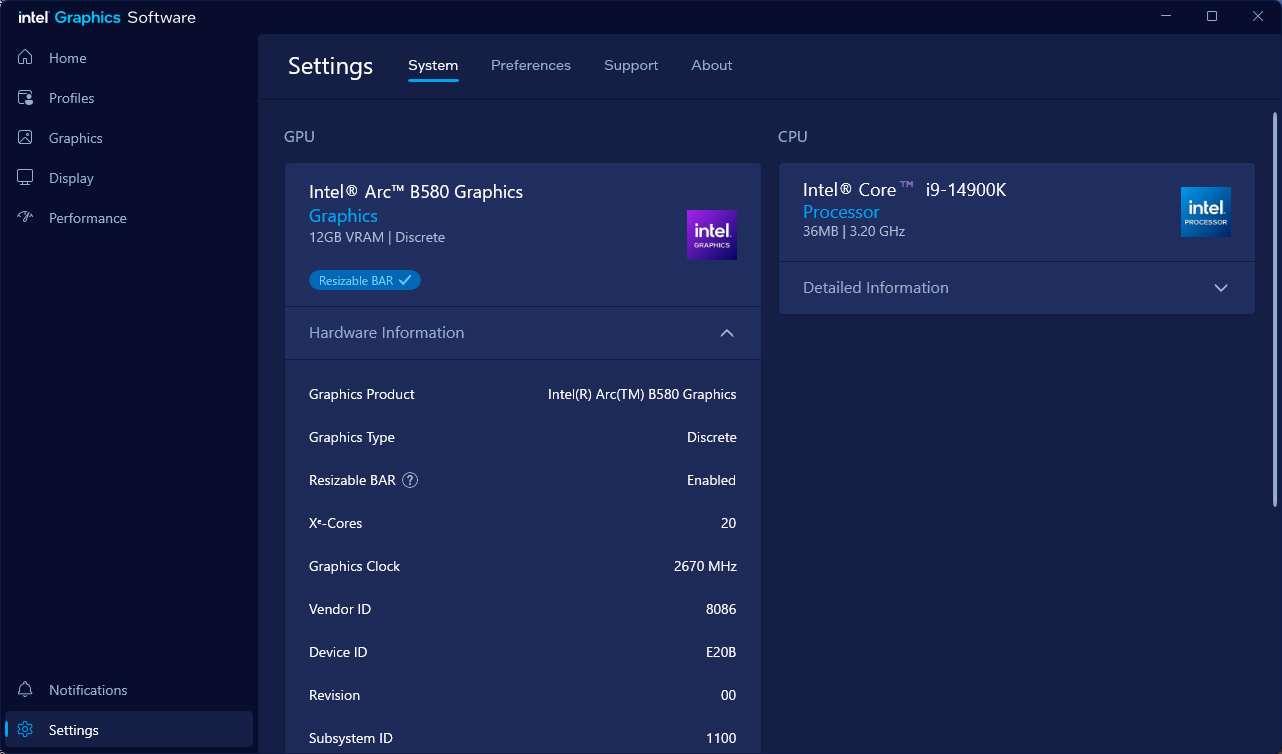Switch to the Support tab
Viewport: 1282px width, 754px height.
[x=631, y=66]
